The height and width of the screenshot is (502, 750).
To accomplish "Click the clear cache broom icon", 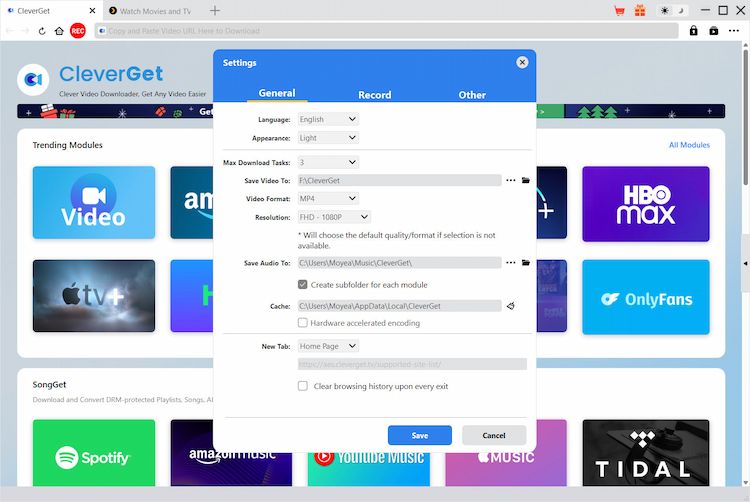I will pyautogui.click(x=511, y=306).
